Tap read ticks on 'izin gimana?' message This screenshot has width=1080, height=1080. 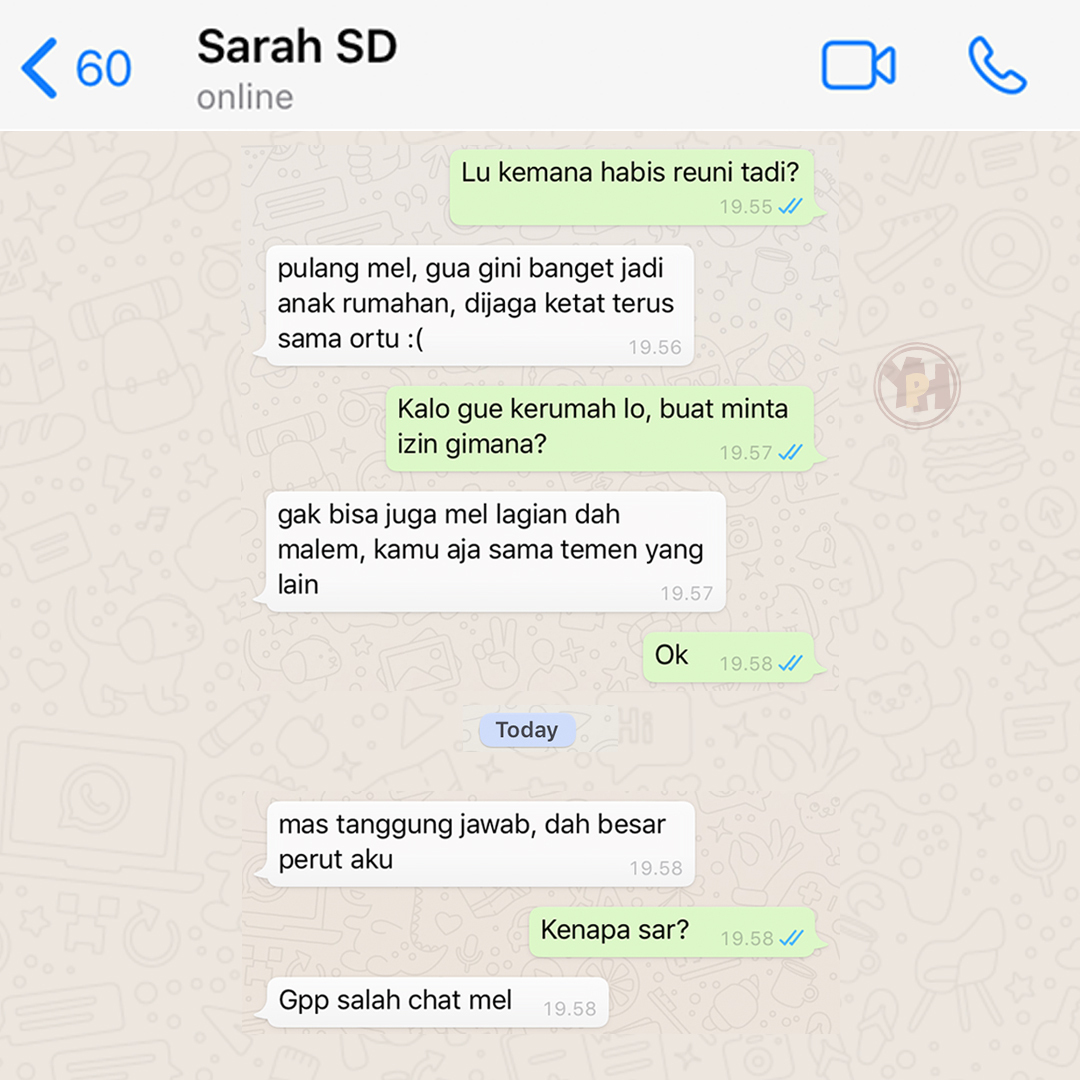click(790, 452)
